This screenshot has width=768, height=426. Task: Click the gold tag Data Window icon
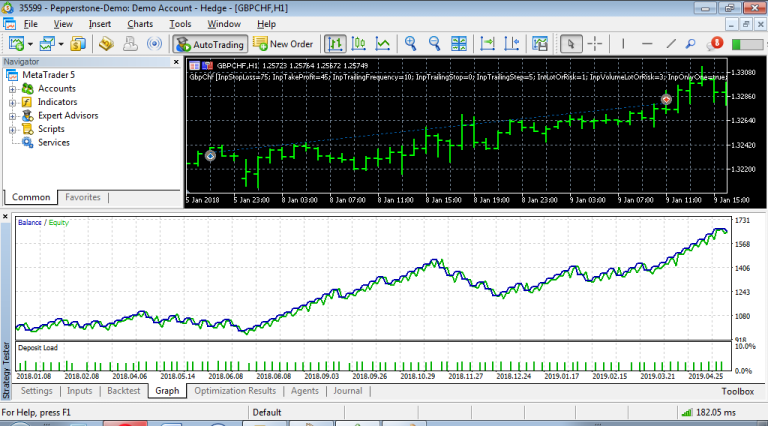coord(106,44)
